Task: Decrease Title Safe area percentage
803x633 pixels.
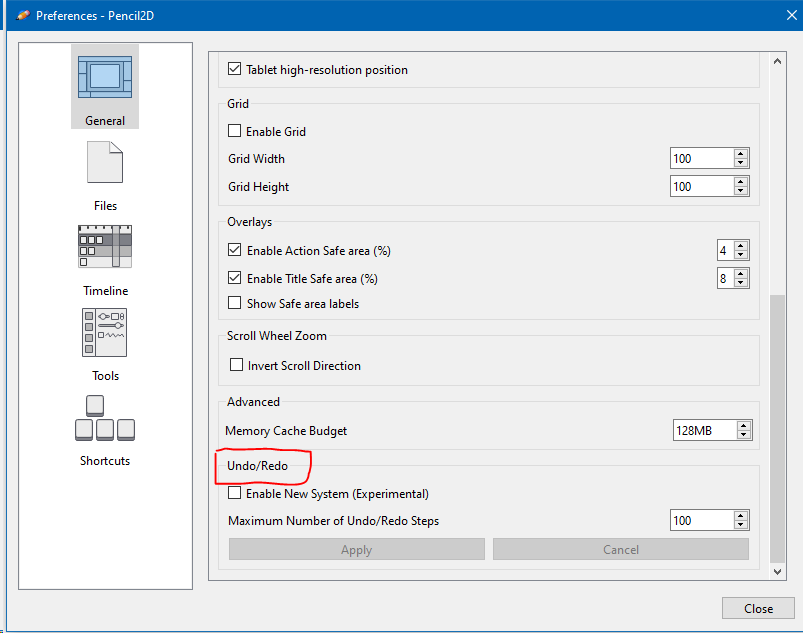Action: pyautogui.click(x=741, y=283)
